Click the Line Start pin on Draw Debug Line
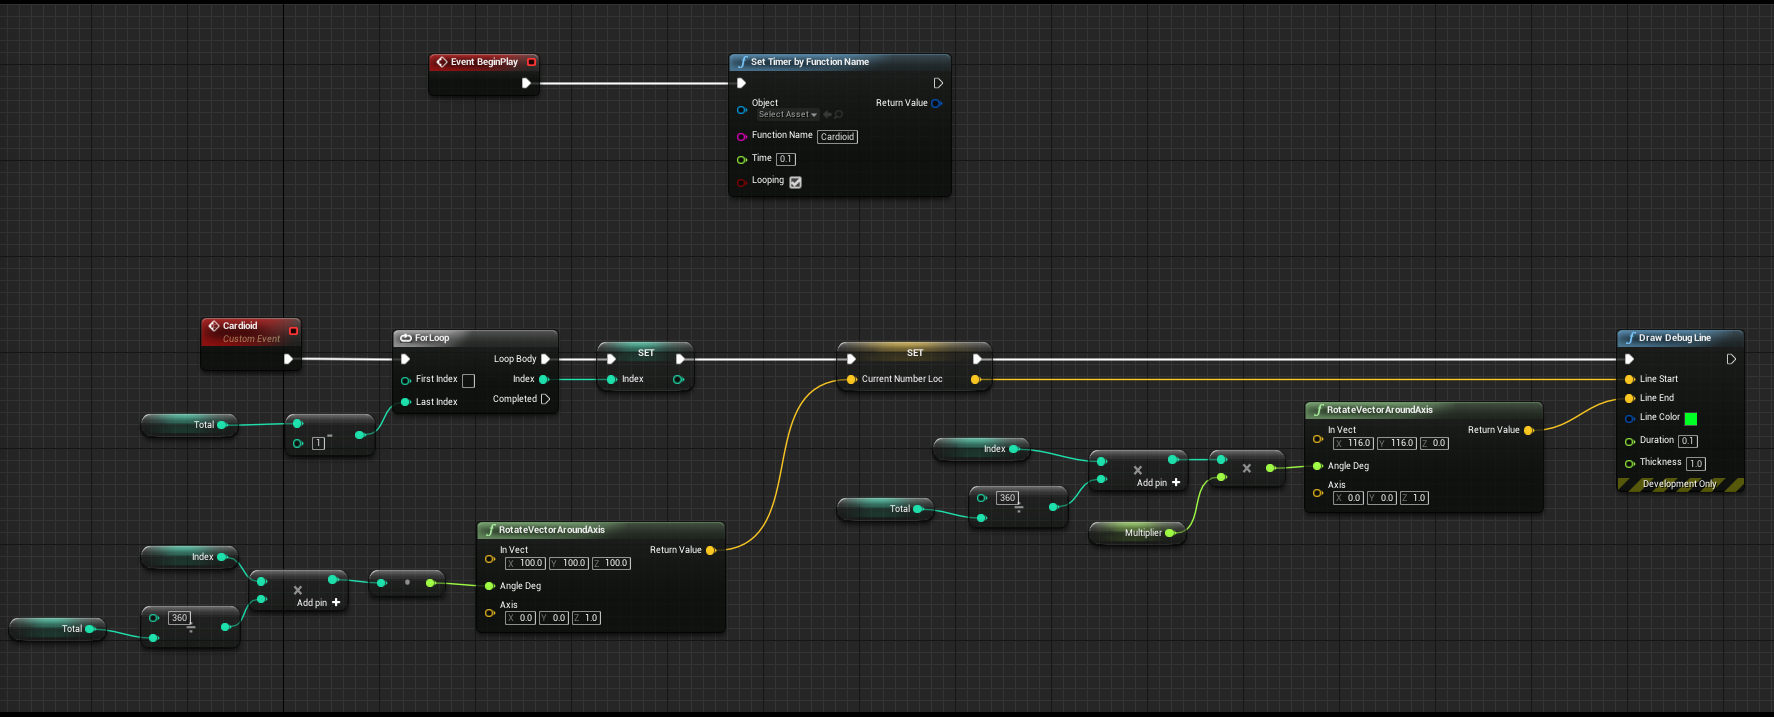 point(1630,379)
